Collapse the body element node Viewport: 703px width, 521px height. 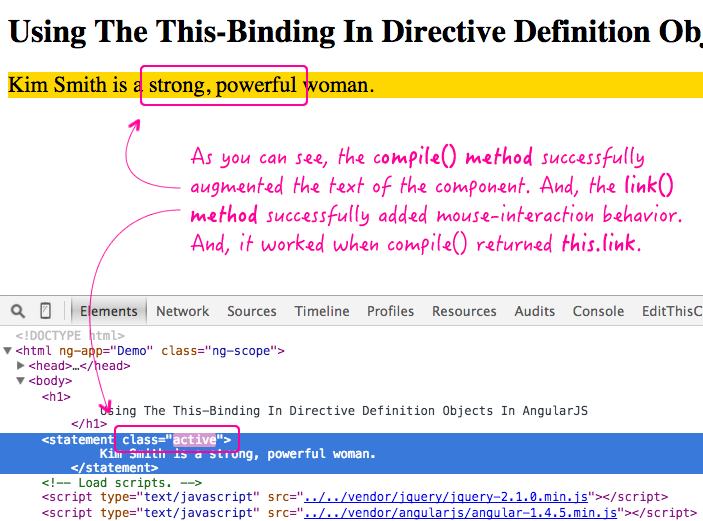[x=21, y=381]
